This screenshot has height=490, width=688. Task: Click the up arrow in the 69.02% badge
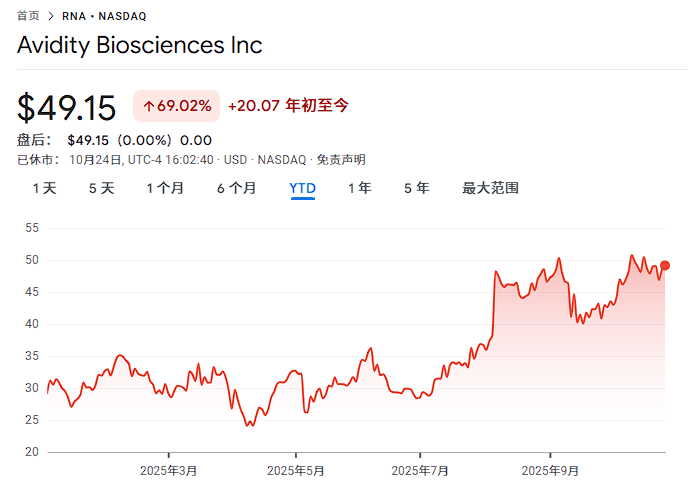click(x=148, y=106)
